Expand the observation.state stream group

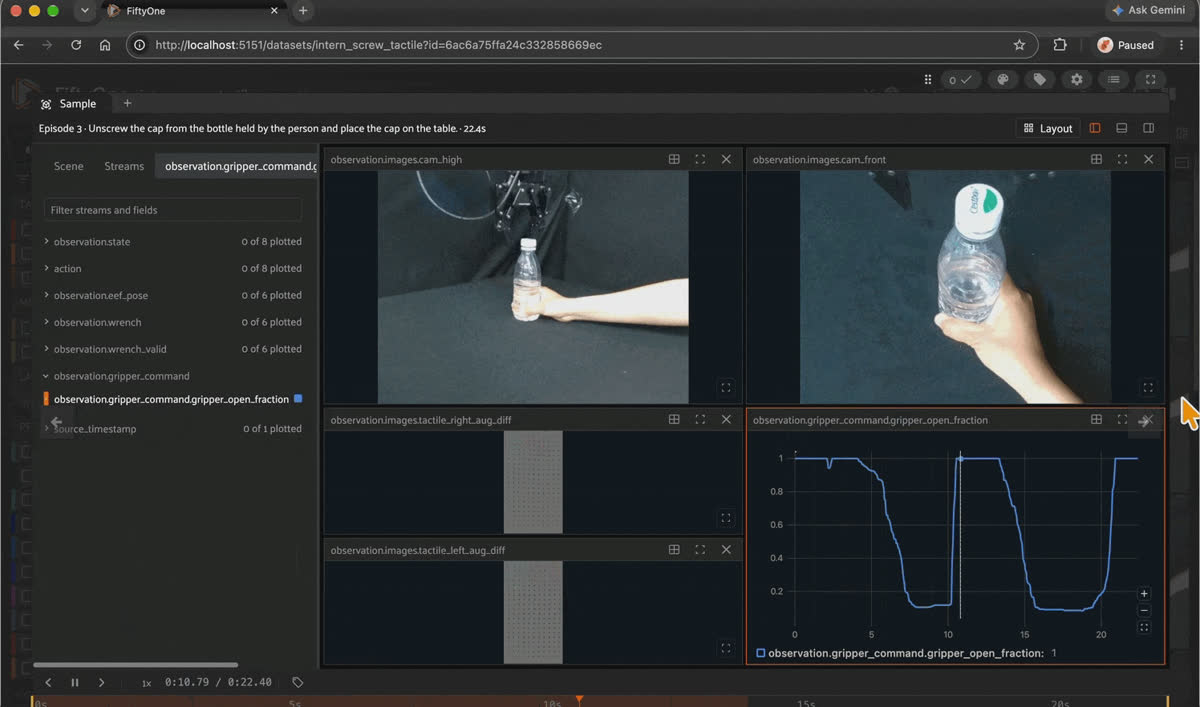point(46,242)
